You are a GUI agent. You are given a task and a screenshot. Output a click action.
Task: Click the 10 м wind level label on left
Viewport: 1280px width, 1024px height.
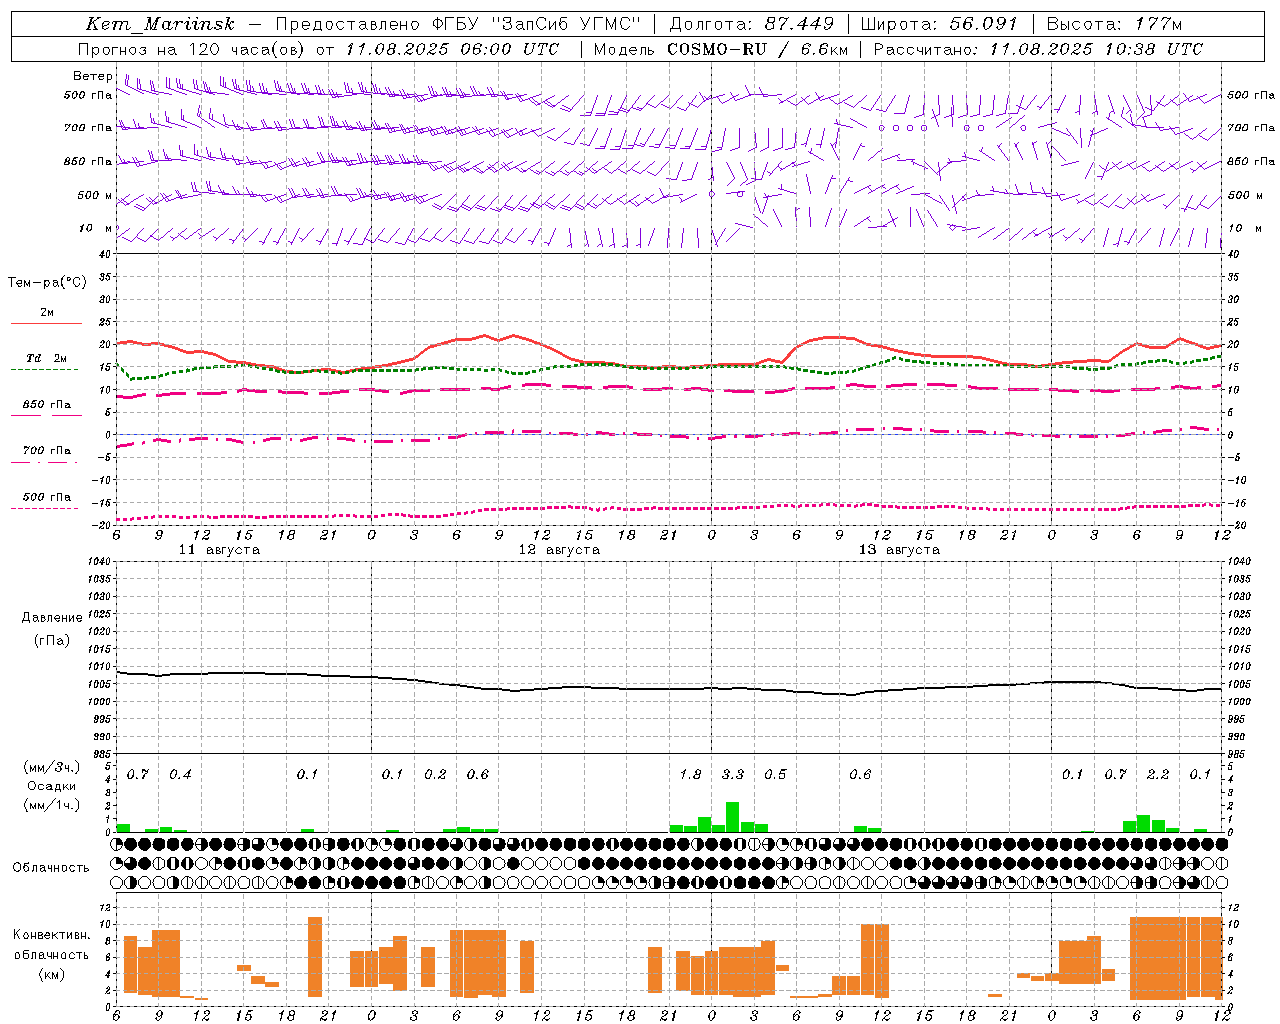pos(96,228)
